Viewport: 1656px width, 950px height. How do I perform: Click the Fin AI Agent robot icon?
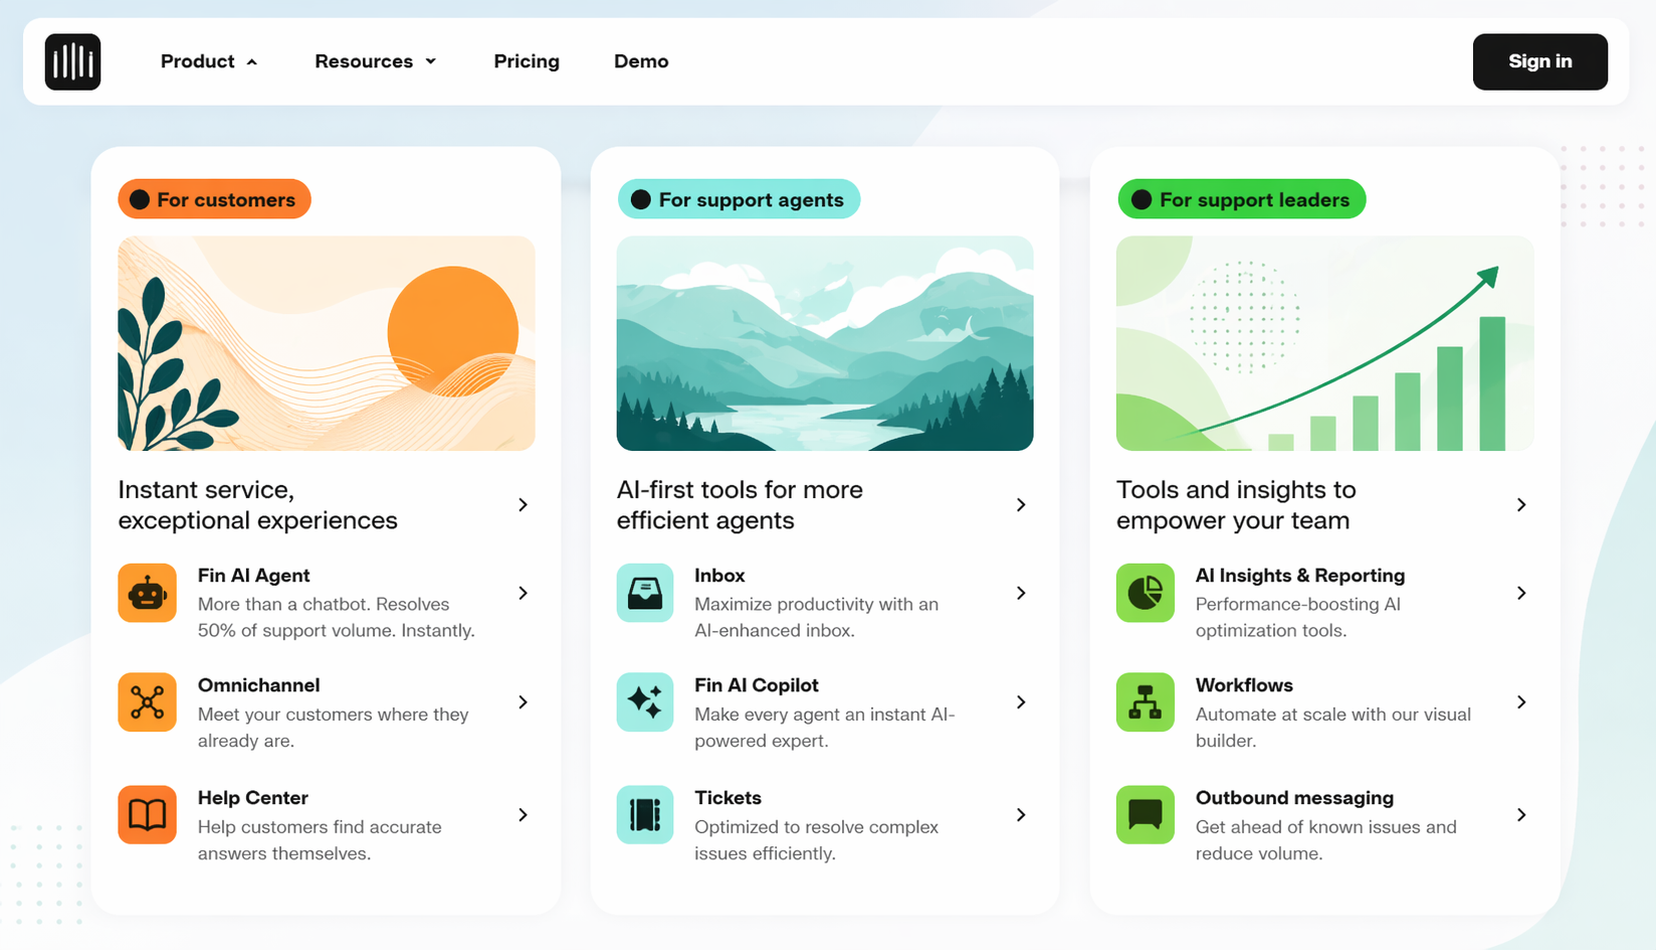(147, 593)
